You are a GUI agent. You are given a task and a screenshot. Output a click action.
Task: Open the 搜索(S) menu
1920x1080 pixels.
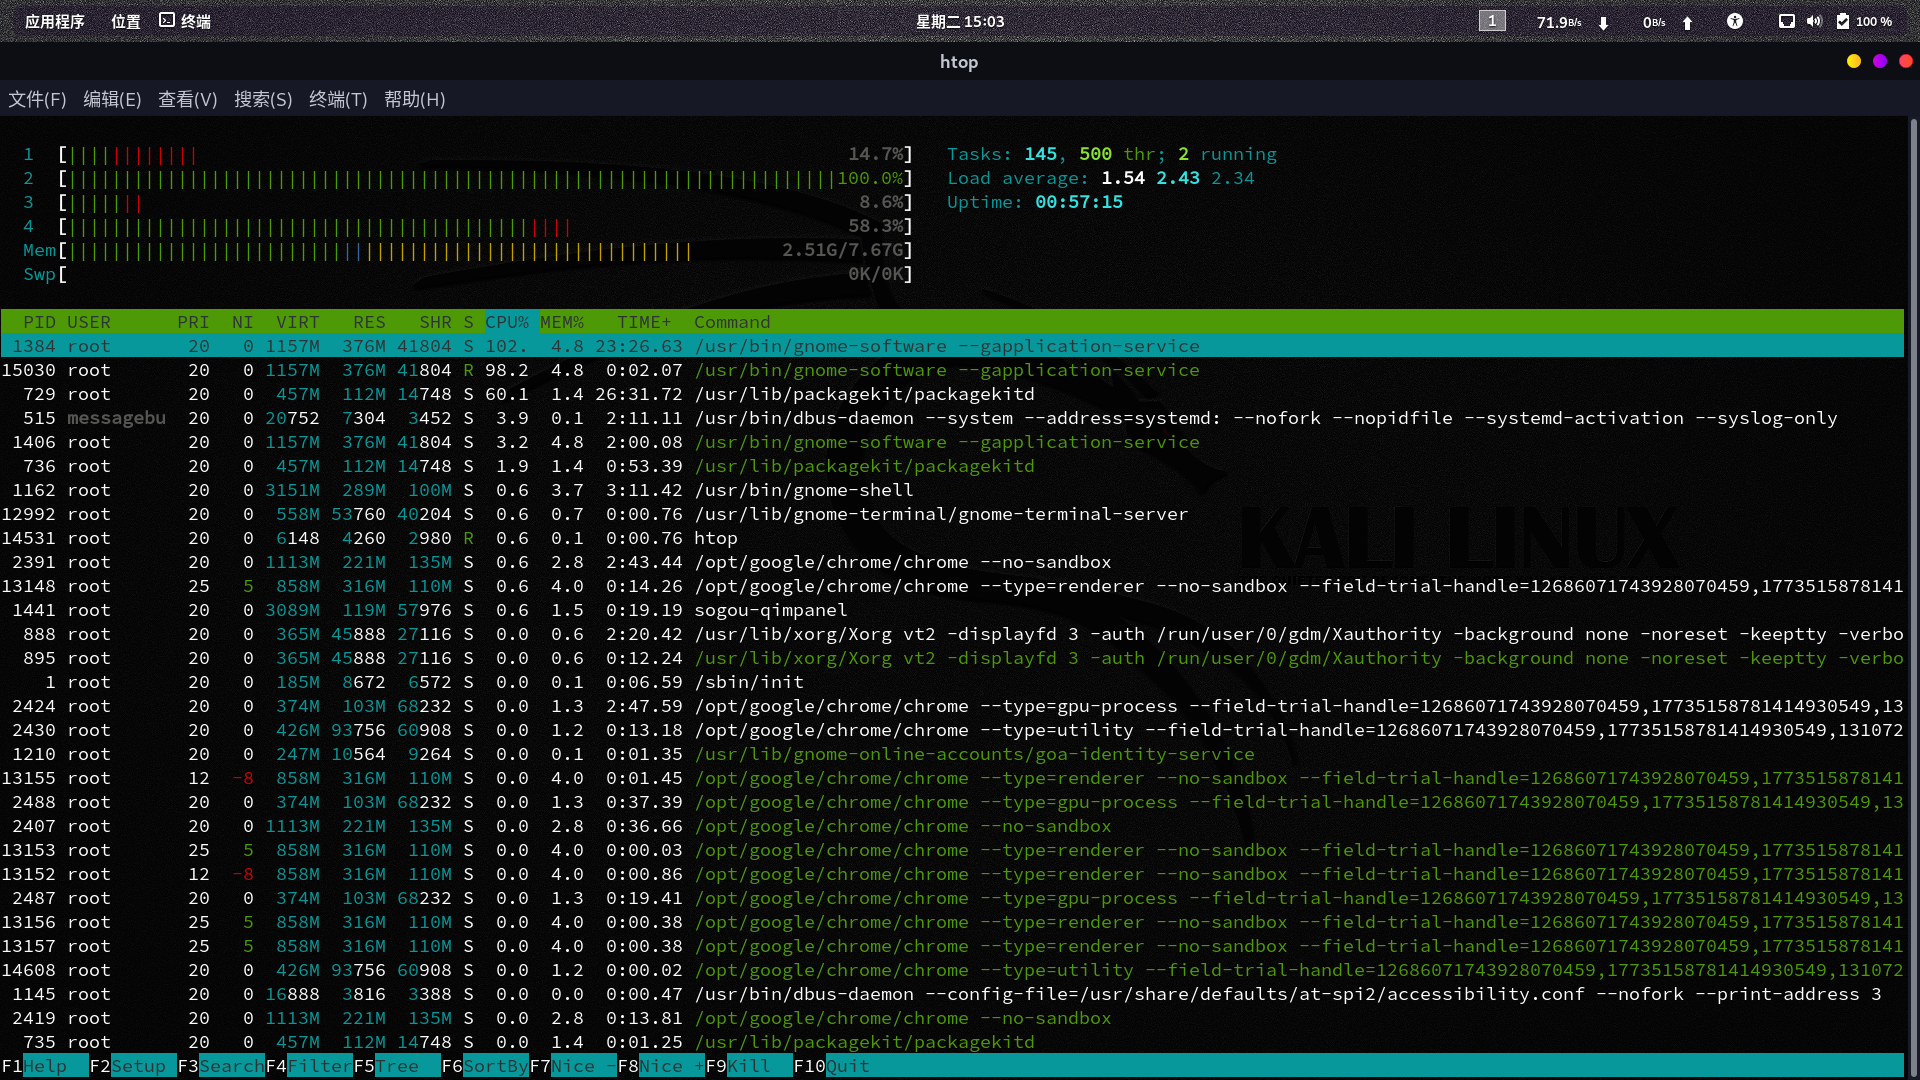263,99
